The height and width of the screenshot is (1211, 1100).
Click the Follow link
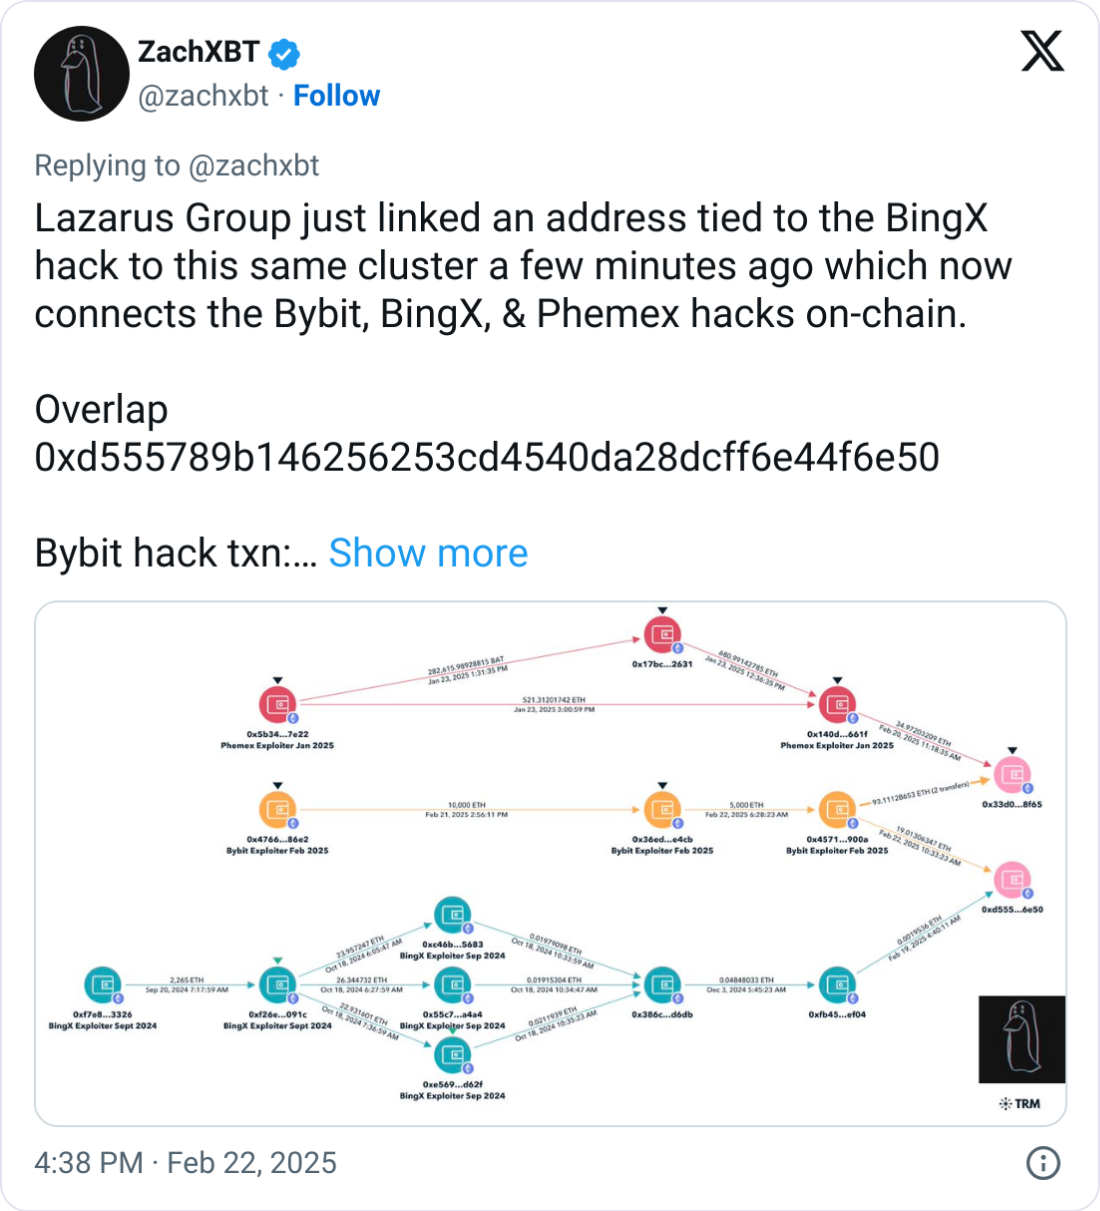(x=337, y=96)
